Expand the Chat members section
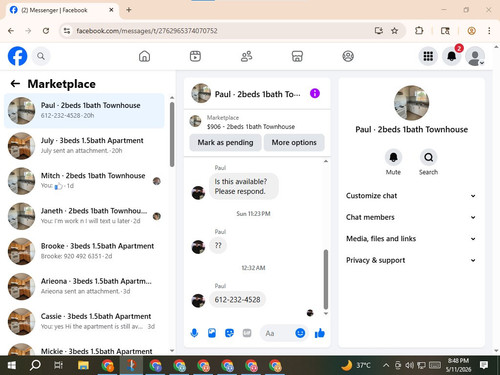 (411, 217)
